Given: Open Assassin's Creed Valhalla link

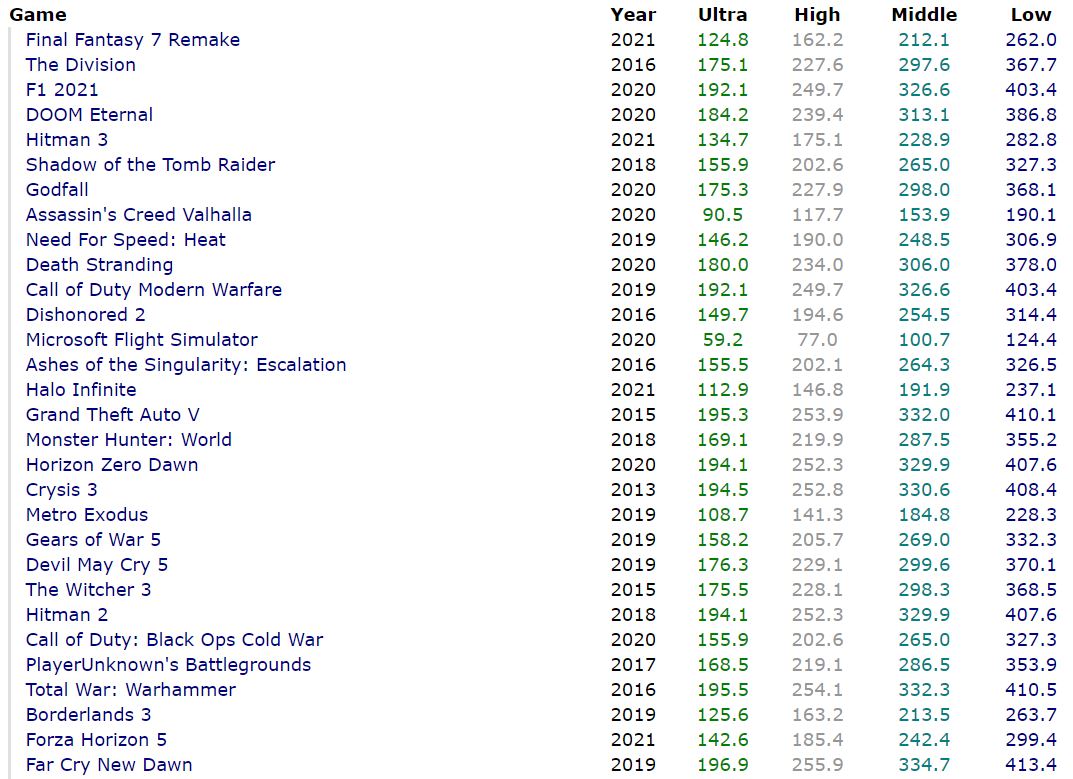Looking at the screenshot, I should click(x=139, y=215).
